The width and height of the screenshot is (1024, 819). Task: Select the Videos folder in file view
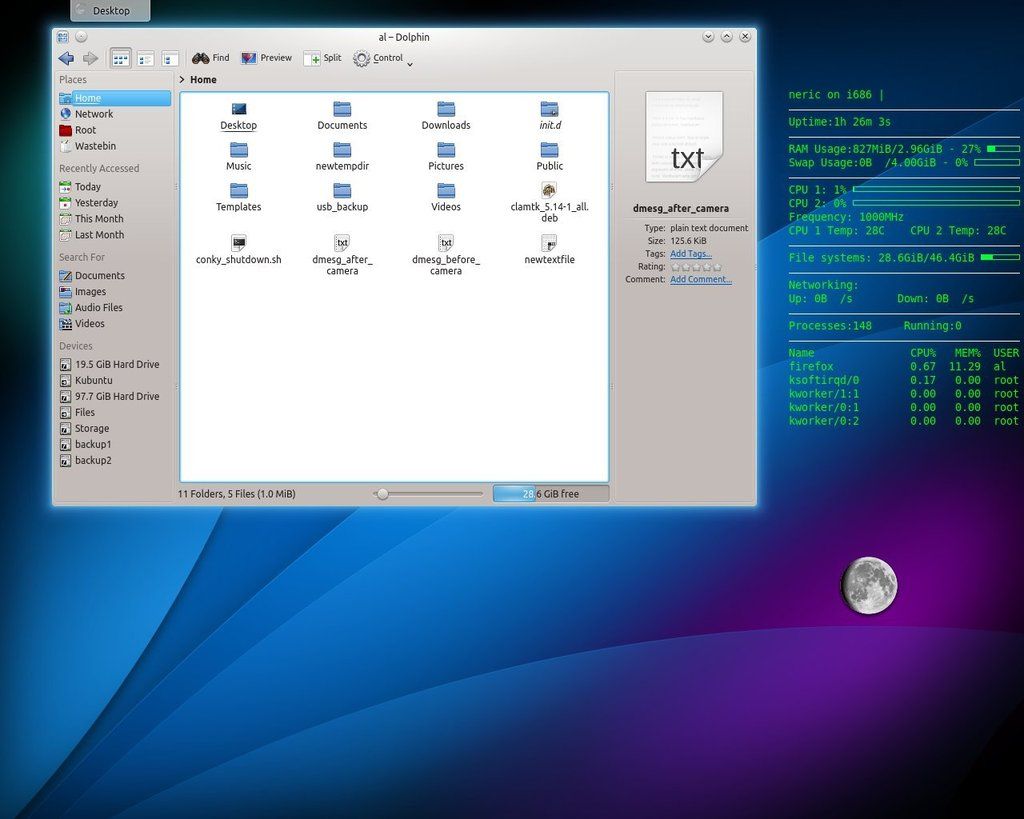click(x=446, y=198)
